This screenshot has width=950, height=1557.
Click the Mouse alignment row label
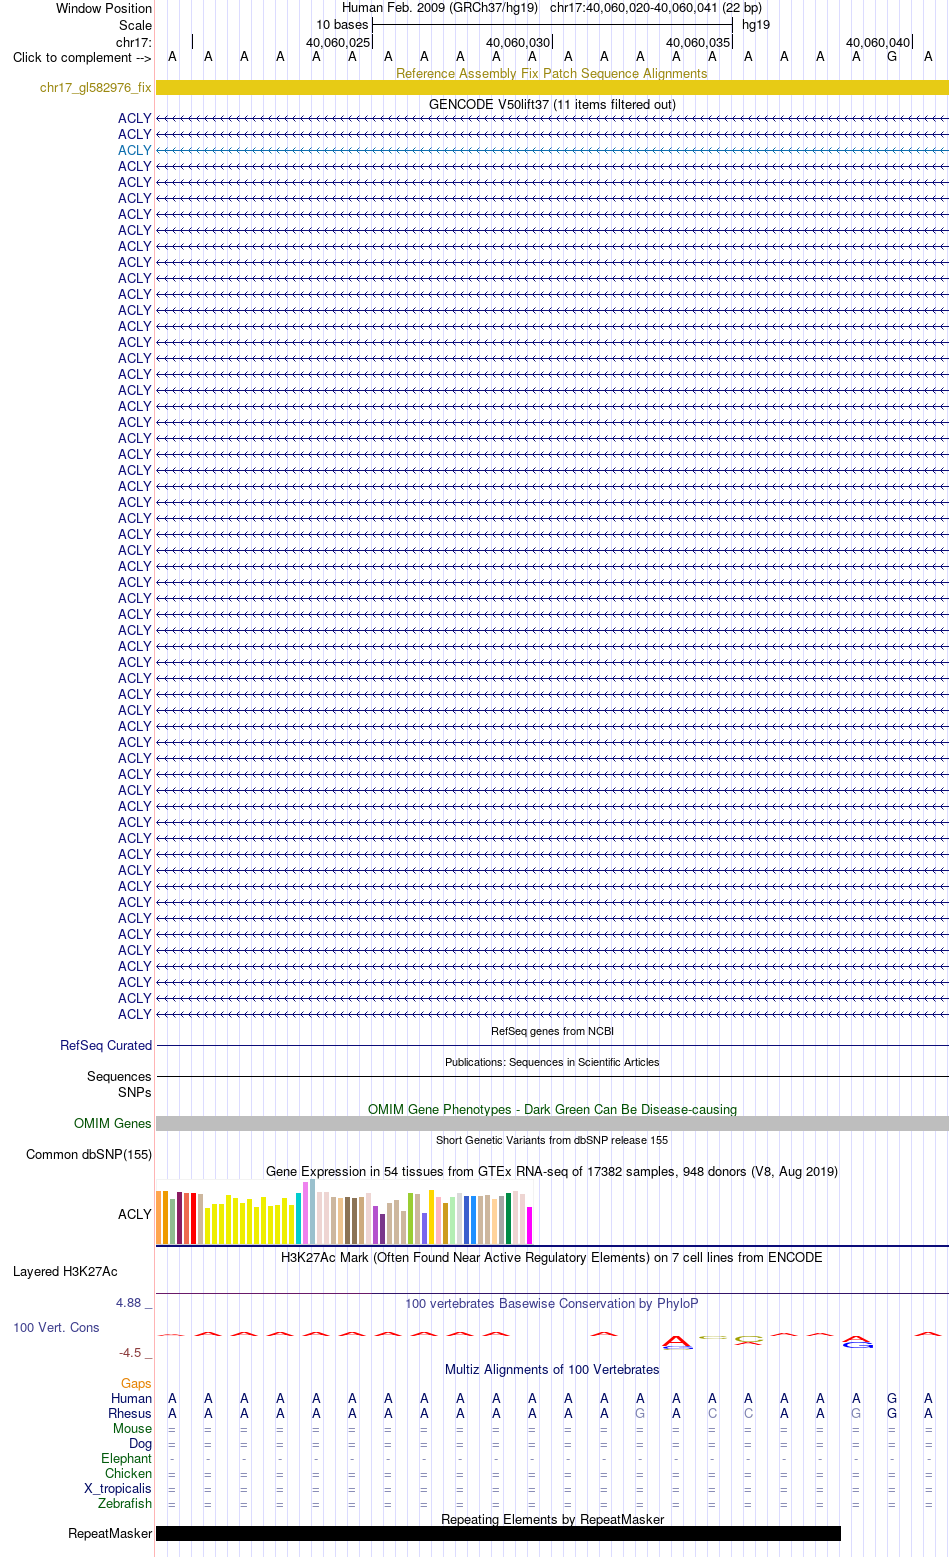(x=132, y=1428)
